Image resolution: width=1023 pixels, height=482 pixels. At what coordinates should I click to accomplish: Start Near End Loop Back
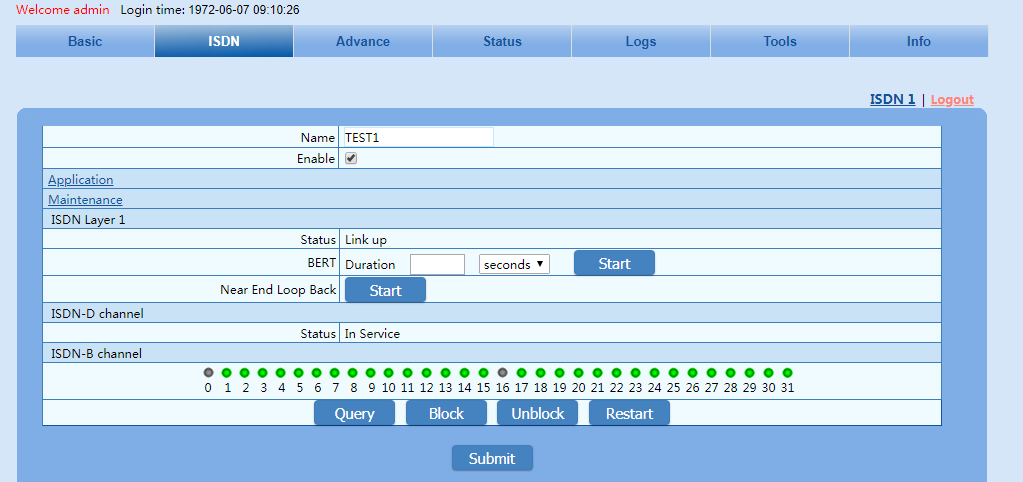[385, 290]
